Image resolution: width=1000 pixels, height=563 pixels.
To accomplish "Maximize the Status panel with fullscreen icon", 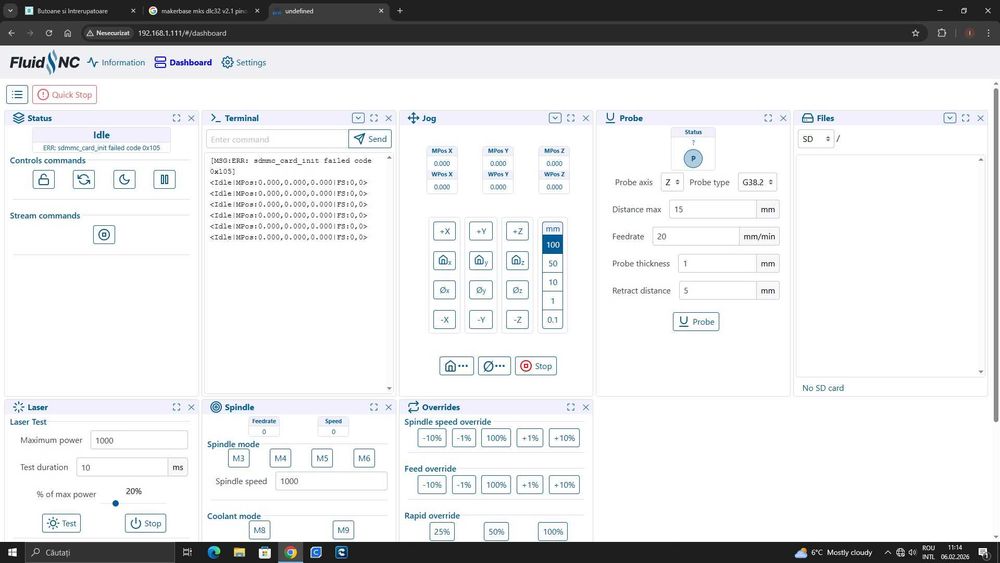I will point(177,118).
